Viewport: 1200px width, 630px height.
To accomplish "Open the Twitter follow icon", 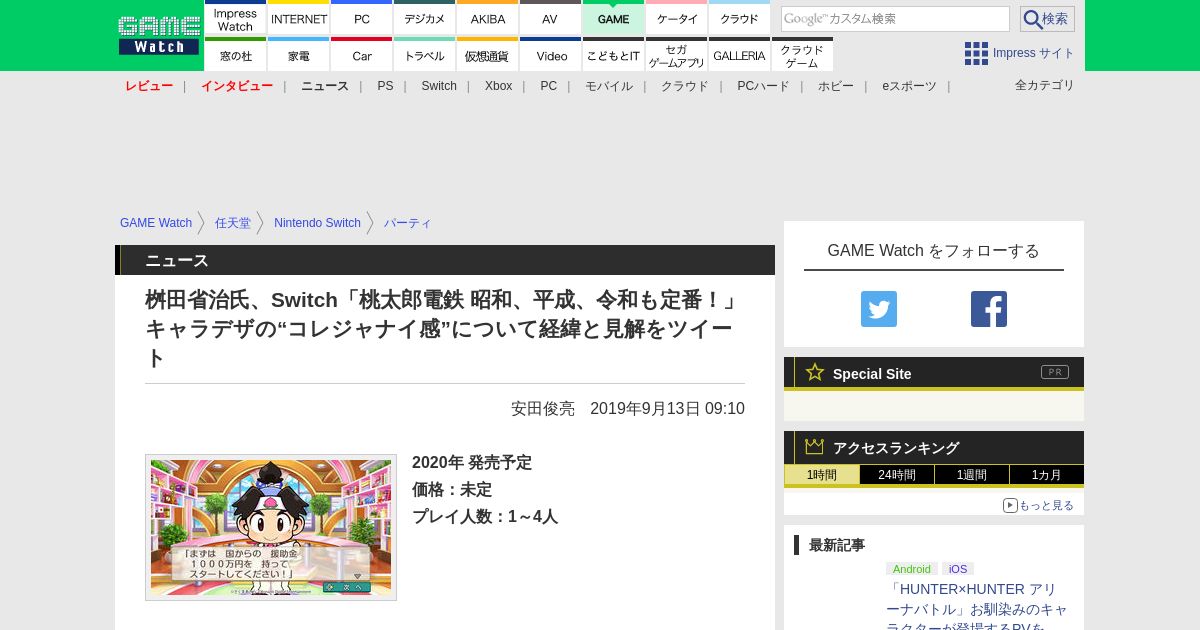I will tap(879, 309).
